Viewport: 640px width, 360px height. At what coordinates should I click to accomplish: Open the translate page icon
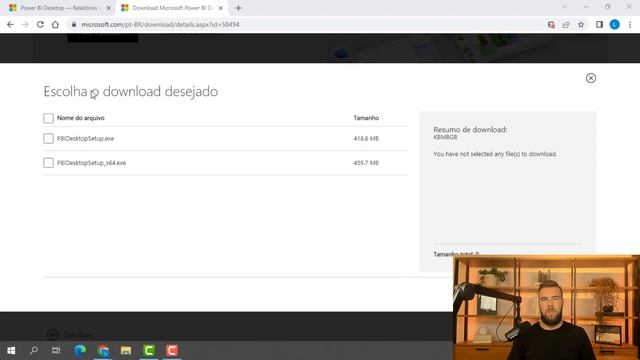point(551,24)
